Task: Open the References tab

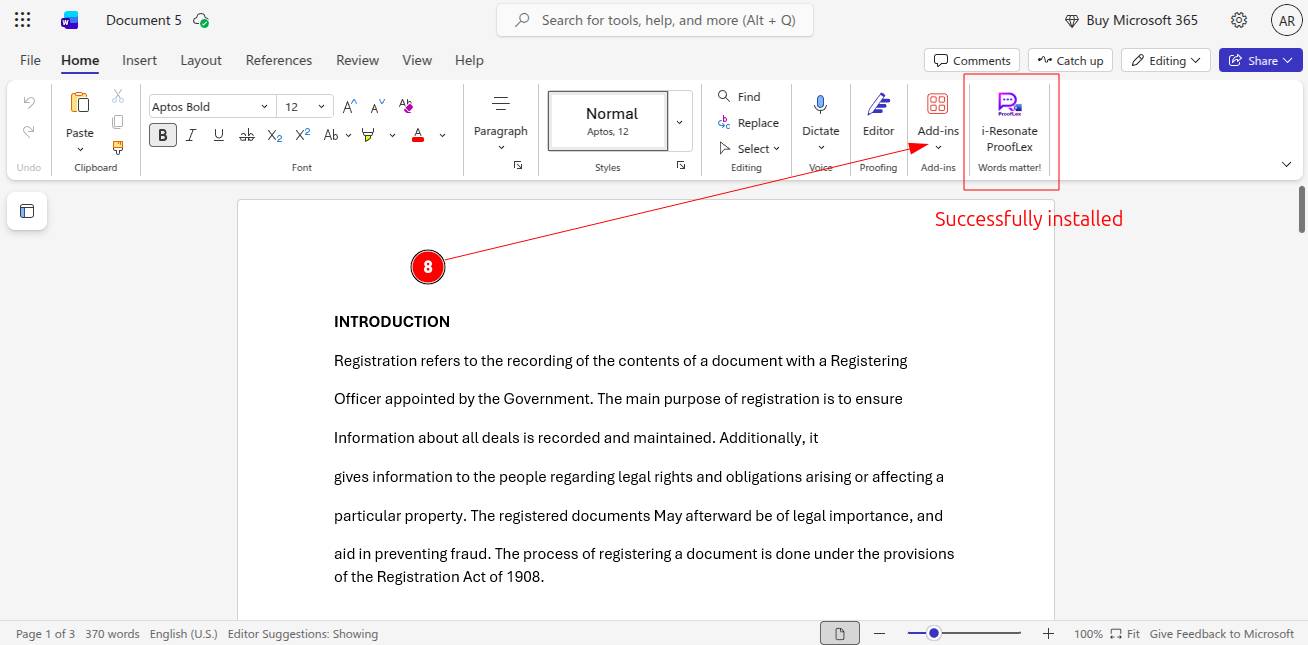Action: pyautogui.click(x=278, y=60)
